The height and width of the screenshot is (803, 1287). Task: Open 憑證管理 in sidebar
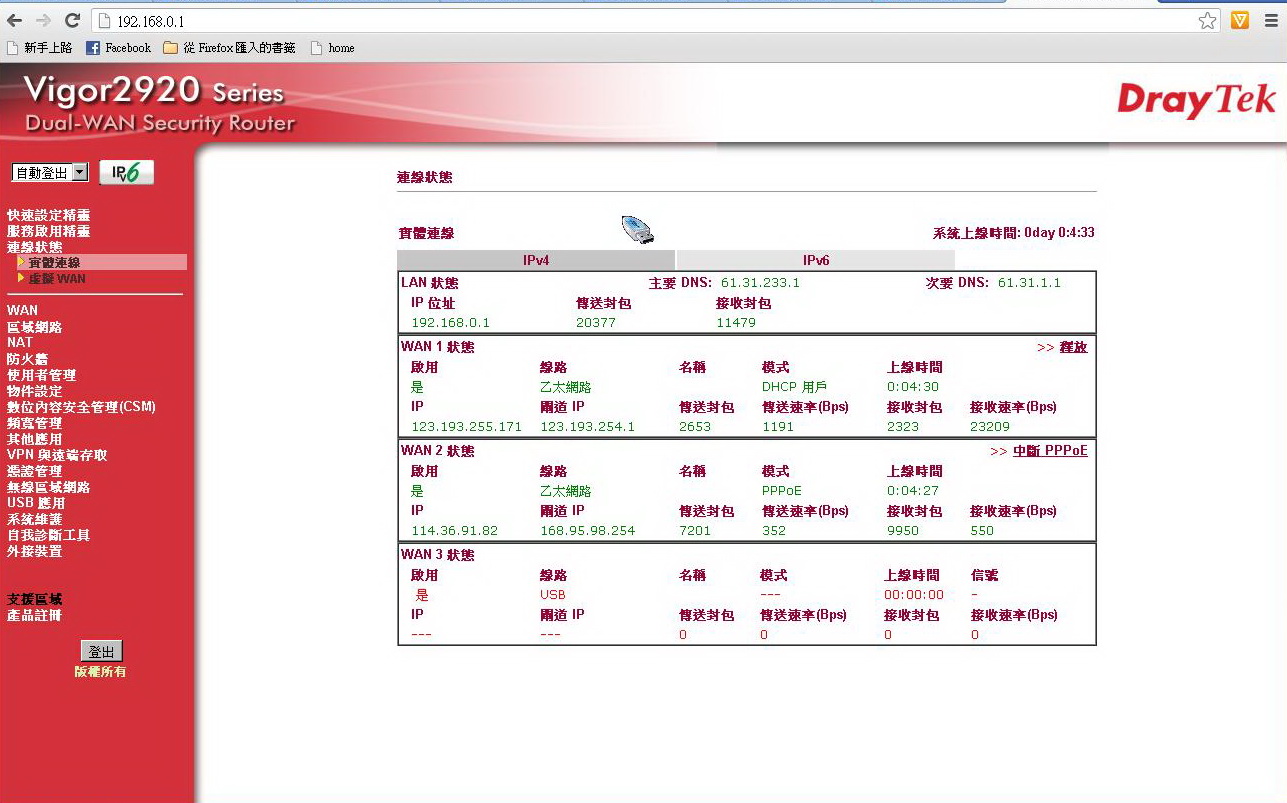[34, 471]
